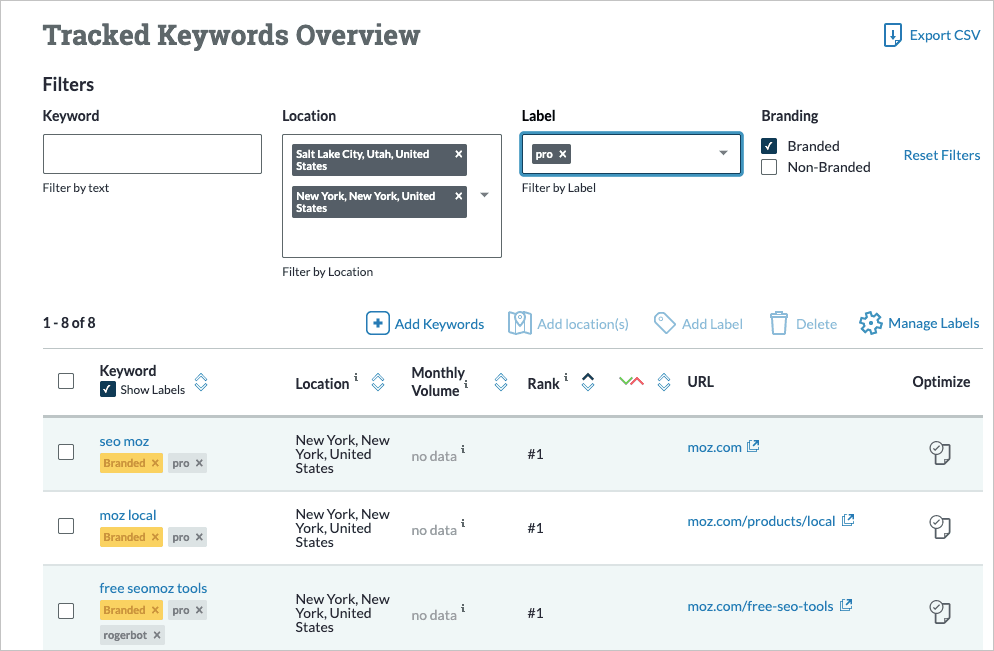The height and width of the screenshot is (651, 994).
Task: Open the Label filter dropdown
Action: point(722,154)
